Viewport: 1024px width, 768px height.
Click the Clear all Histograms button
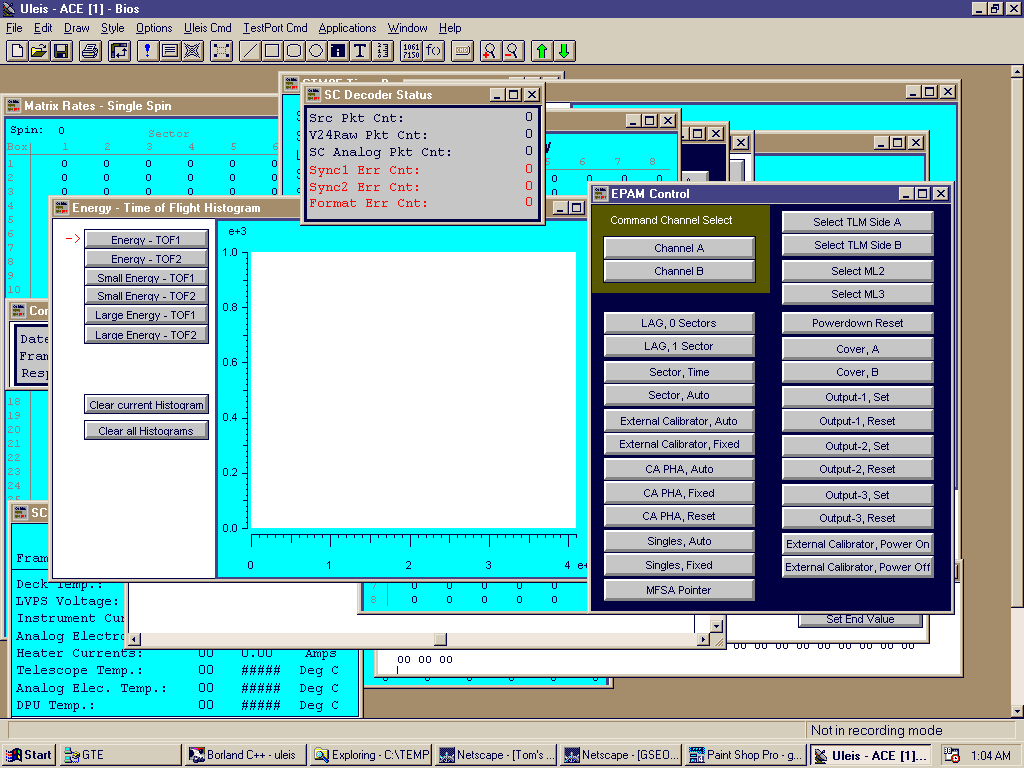click(146, 431)
